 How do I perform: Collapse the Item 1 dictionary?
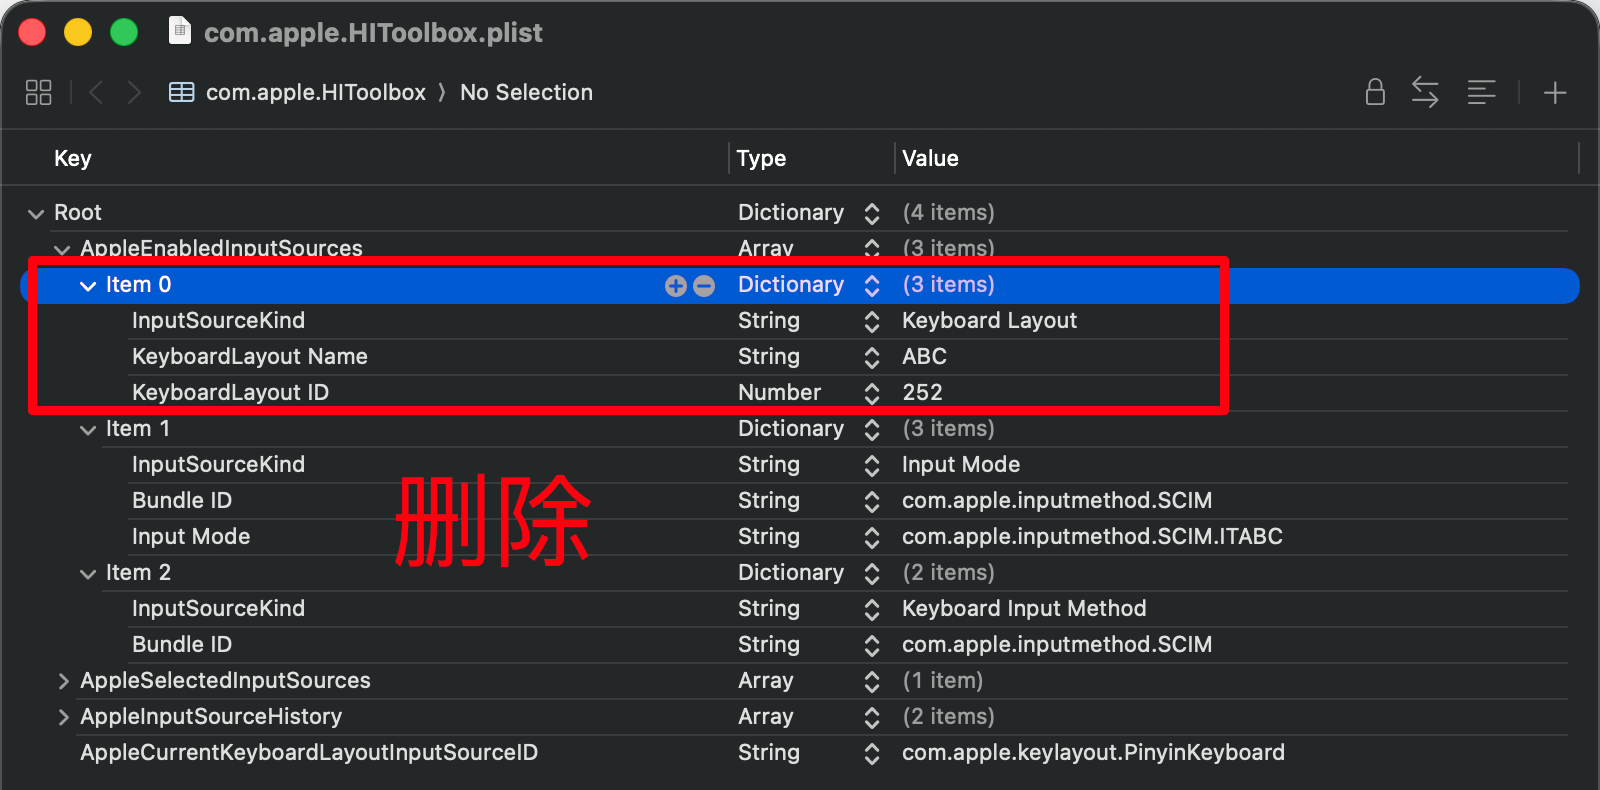[x=88, y=430]
